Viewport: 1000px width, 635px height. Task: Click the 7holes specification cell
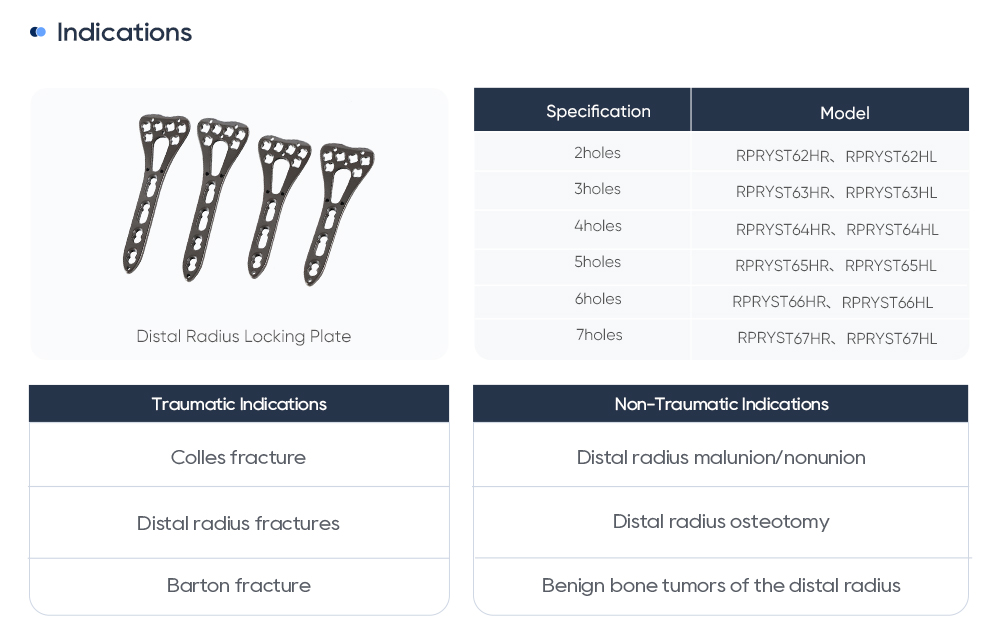(598, 335)
